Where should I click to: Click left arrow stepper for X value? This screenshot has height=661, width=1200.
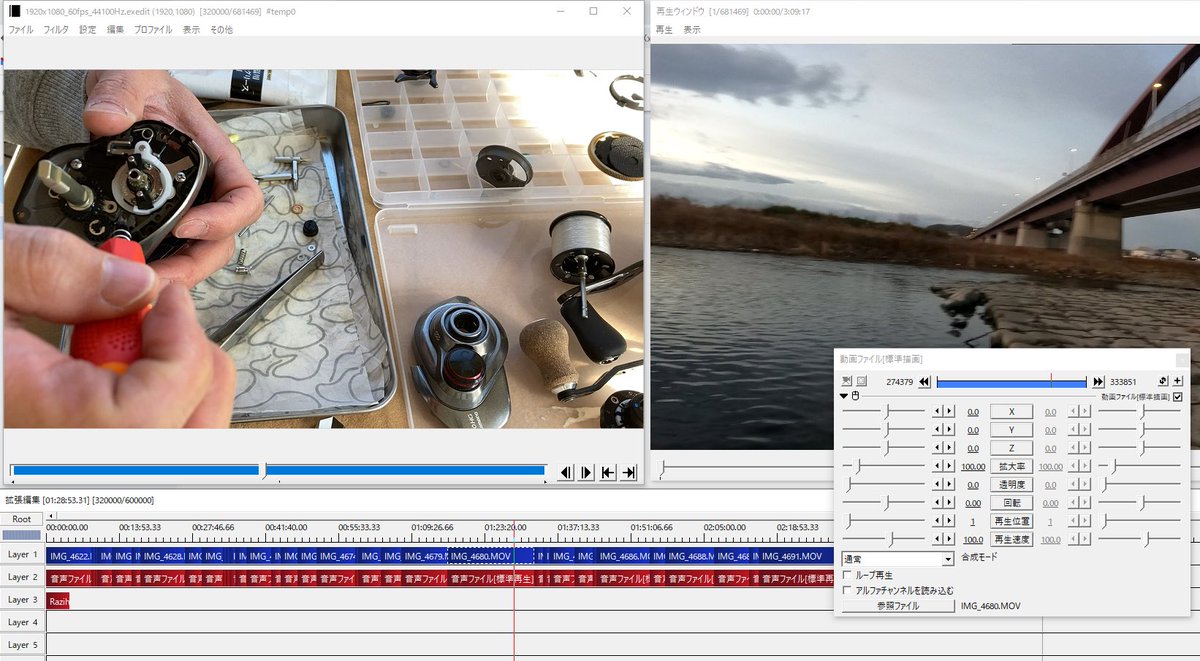[x=937, y=412]
